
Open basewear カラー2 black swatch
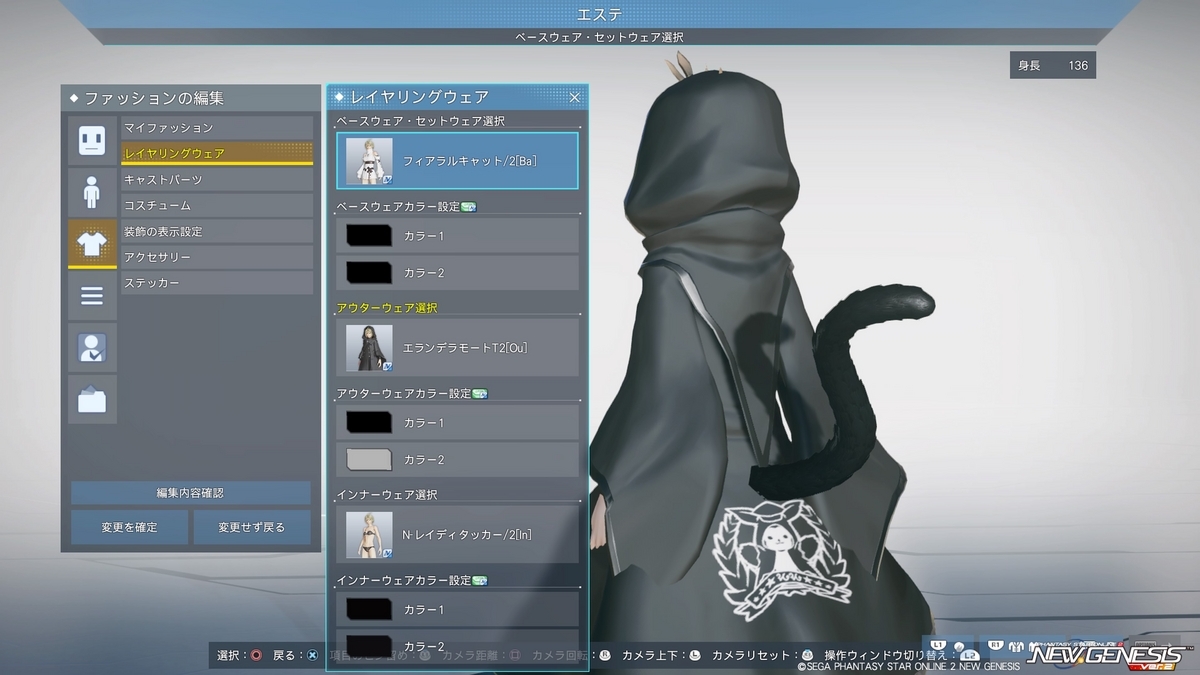(369, 272)
